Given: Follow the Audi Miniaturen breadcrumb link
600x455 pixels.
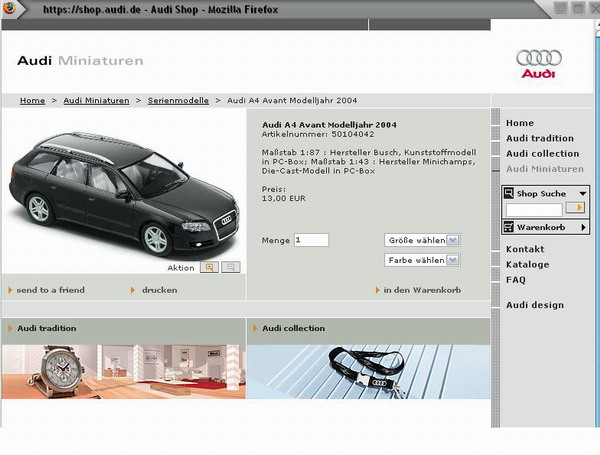Looking at the screenshot, I should click(x=96, y=100).
